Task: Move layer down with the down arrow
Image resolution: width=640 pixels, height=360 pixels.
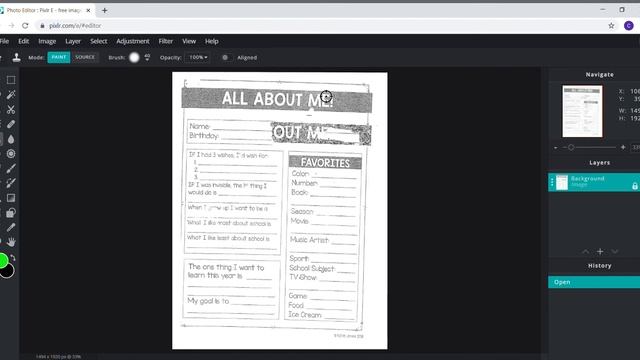Action: [x=615, y=251]
